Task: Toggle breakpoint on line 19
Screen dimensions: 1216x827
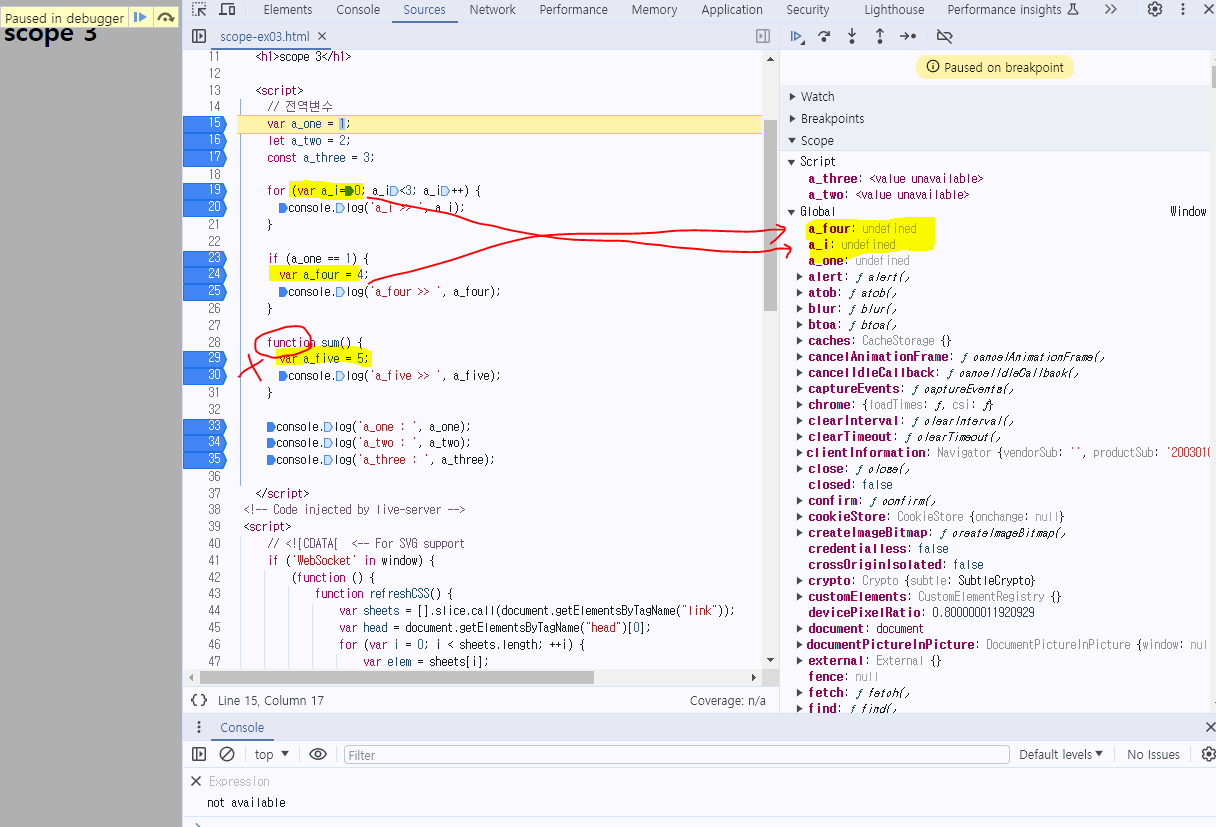Action: pos(206,190)
